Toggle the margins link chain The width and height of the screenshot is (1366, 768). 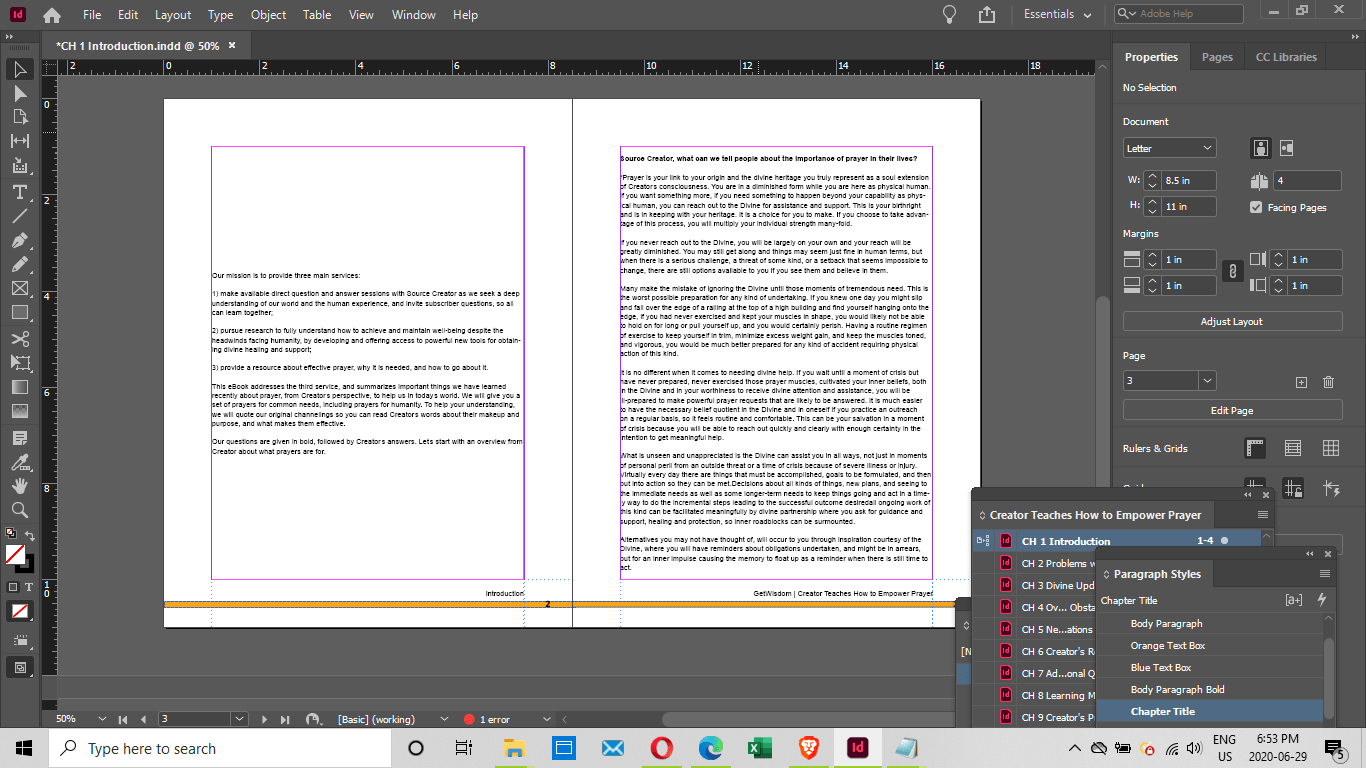[x=1232, y=271]
